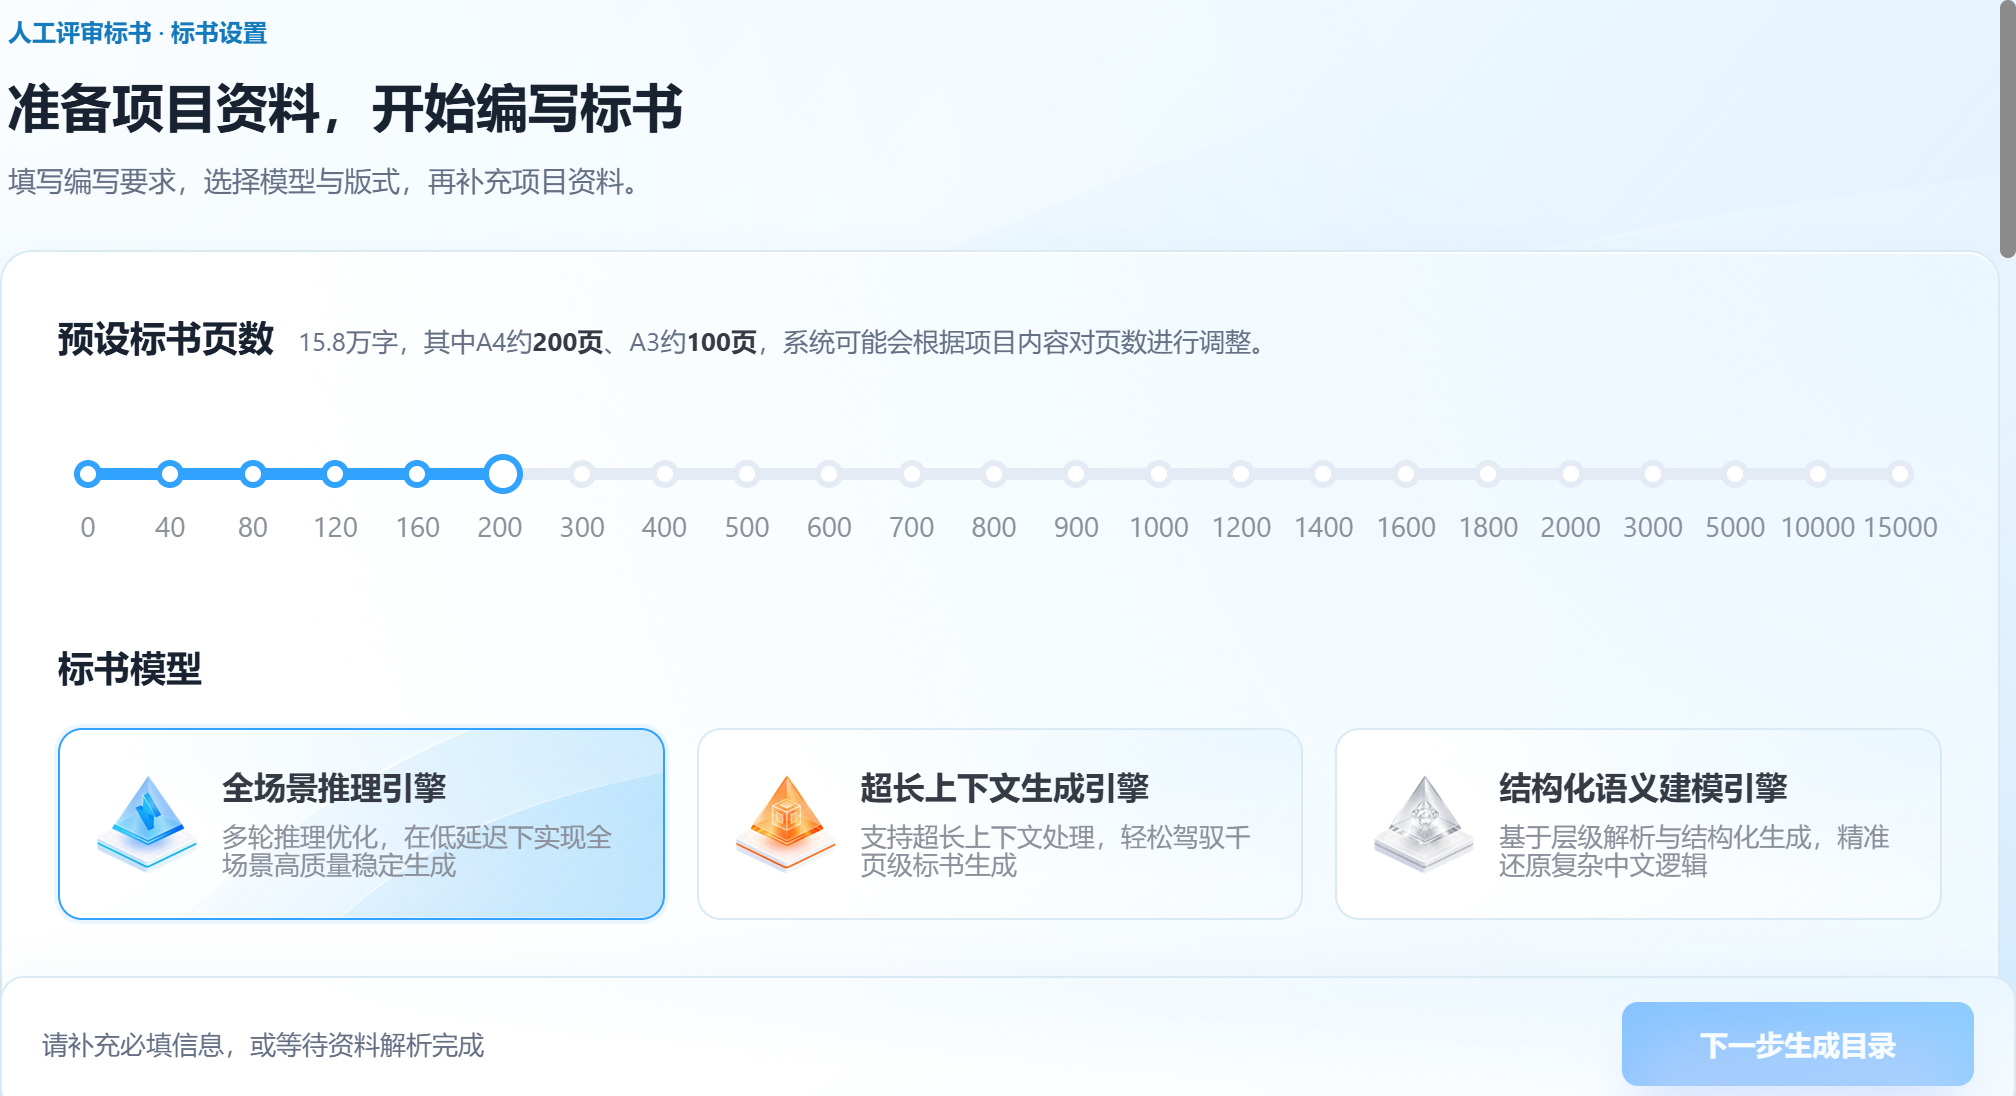2016x1096 pixels.
Task: Set page slider to 40
Action: [x=170, y=474]
